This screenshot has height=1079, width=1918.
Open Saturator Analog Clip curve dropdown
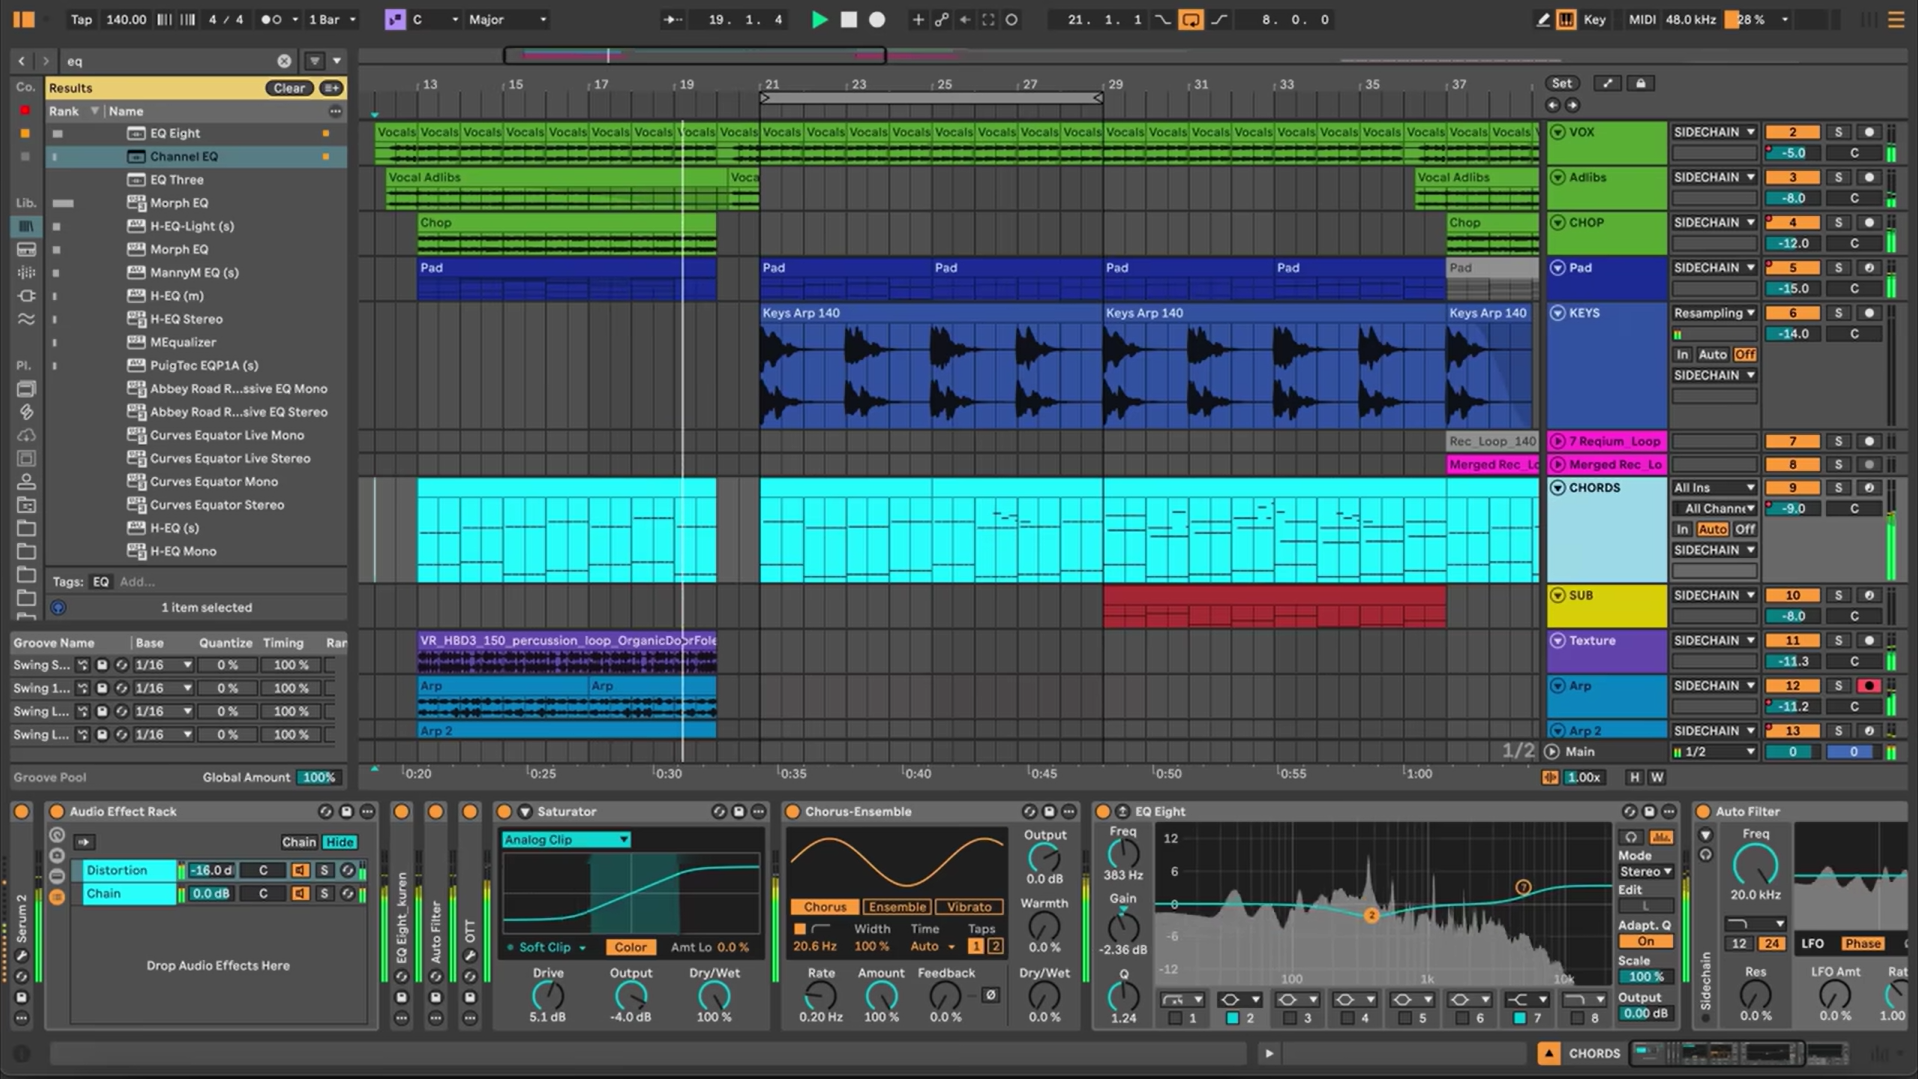tap(566, 840)
